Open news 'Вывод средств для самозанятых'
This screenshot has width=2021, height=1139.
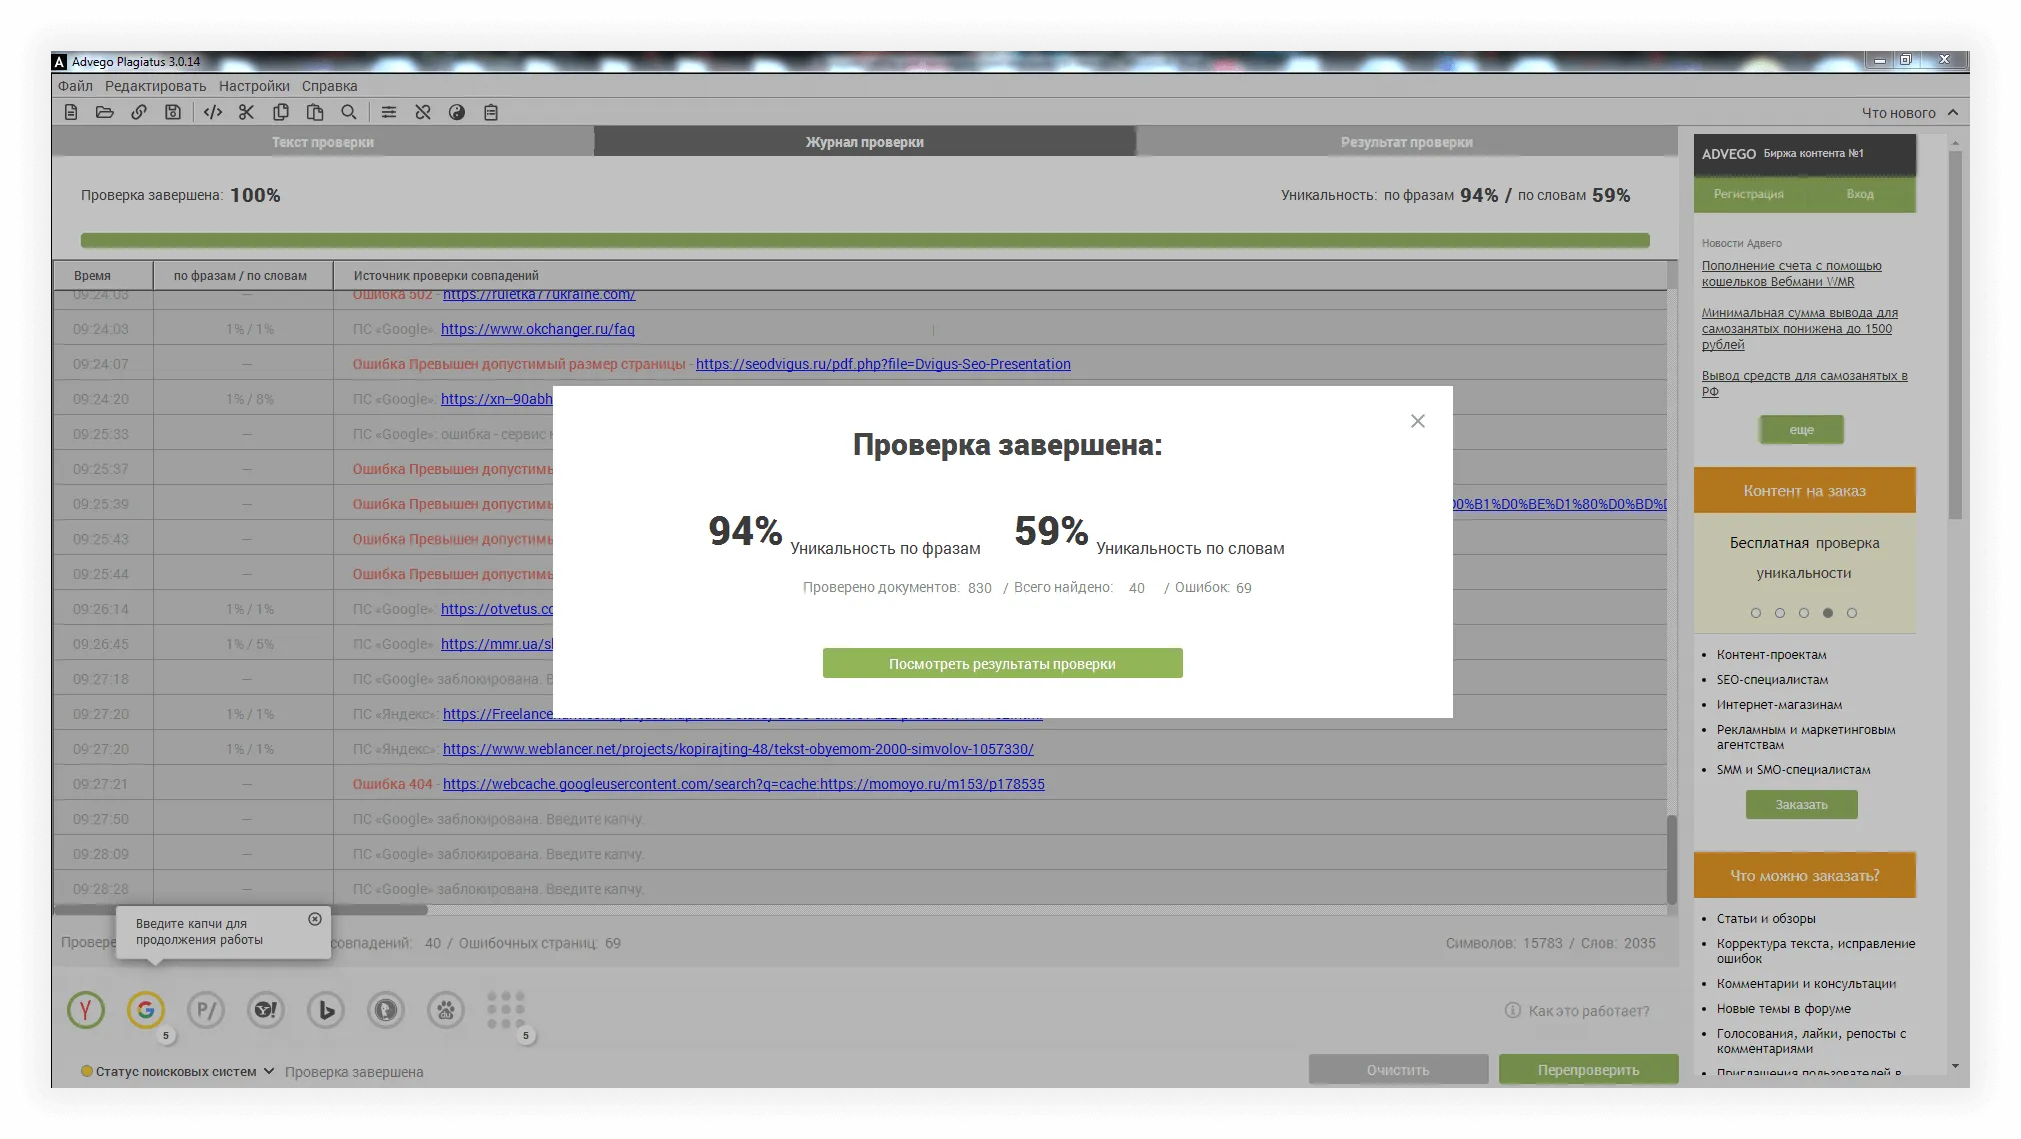click(1804, 383)
